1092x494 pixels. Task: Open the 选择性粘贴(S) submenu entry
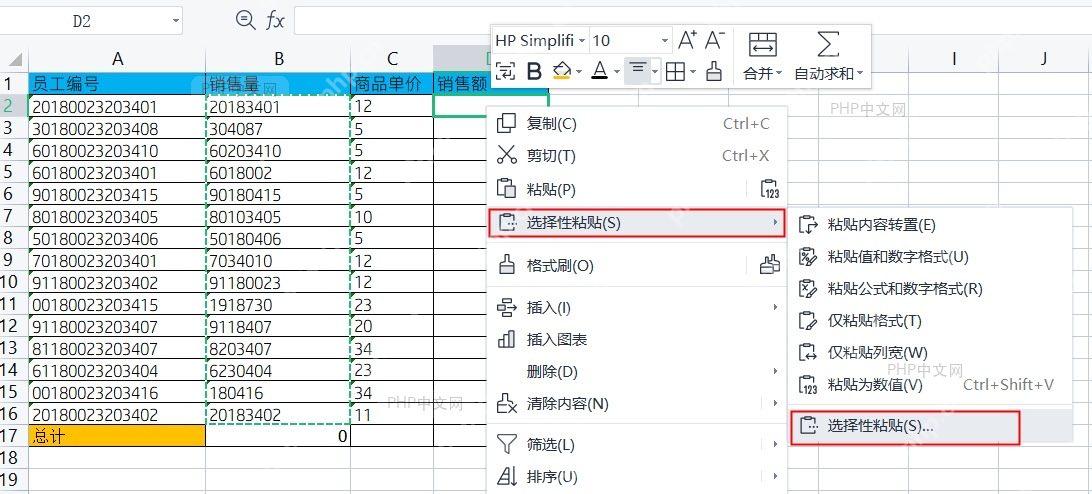pyautogui.click(x=636, y=223)
